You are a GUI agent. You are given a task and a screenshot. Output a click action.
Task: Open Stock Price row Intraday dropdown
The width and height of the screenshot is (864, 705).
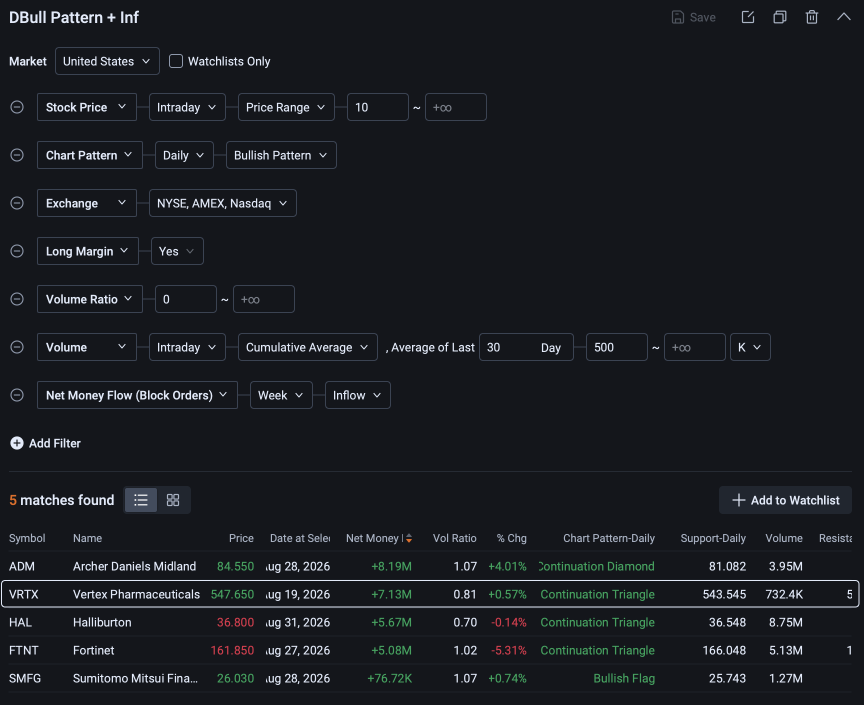click(x=187, y=107)
